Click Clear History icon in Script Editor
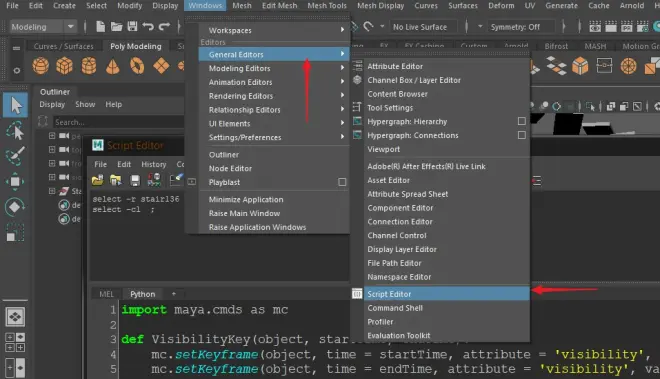Image resolution: width=660 pixels, height=379 pixels. 176,180
